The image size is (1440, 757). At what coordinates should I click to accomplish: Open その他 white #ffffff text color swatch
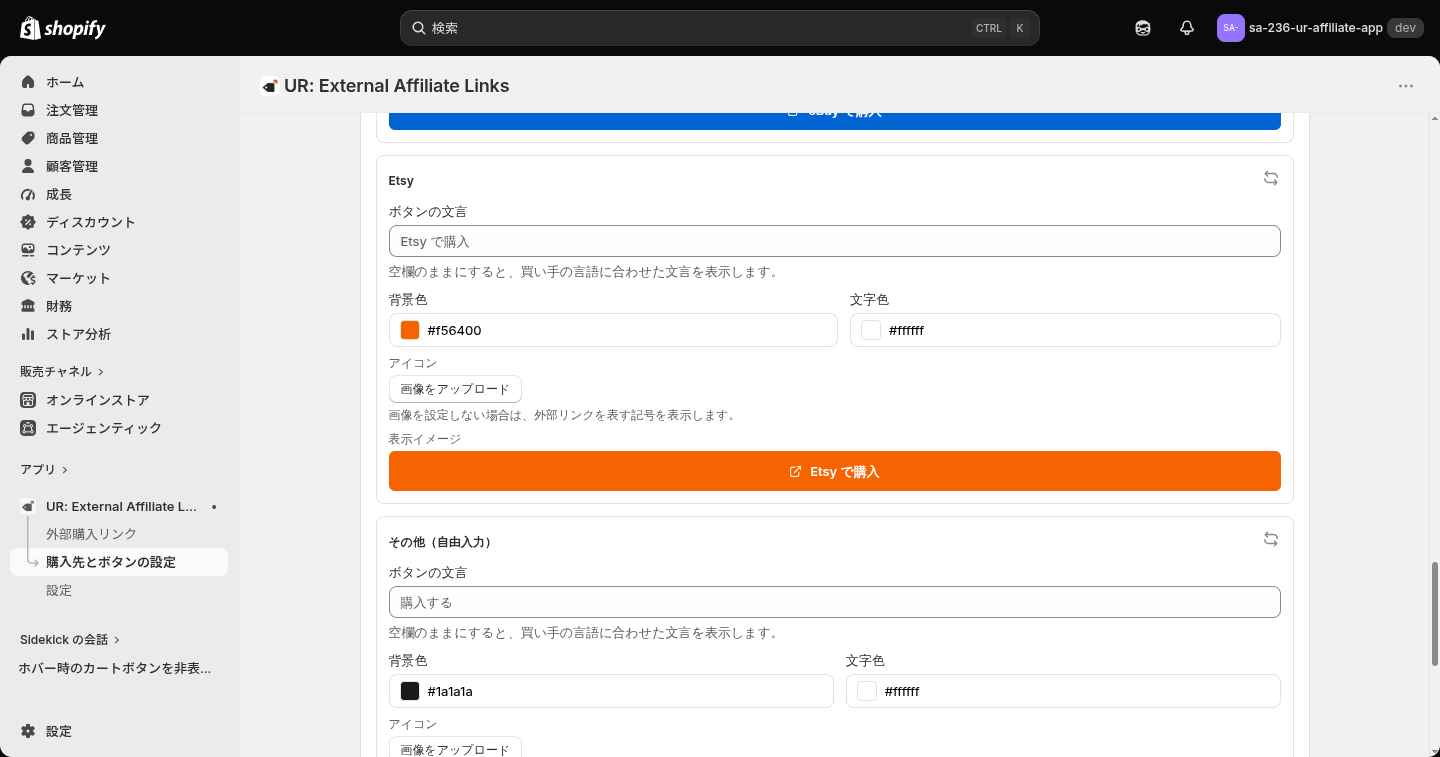[867, 691]
